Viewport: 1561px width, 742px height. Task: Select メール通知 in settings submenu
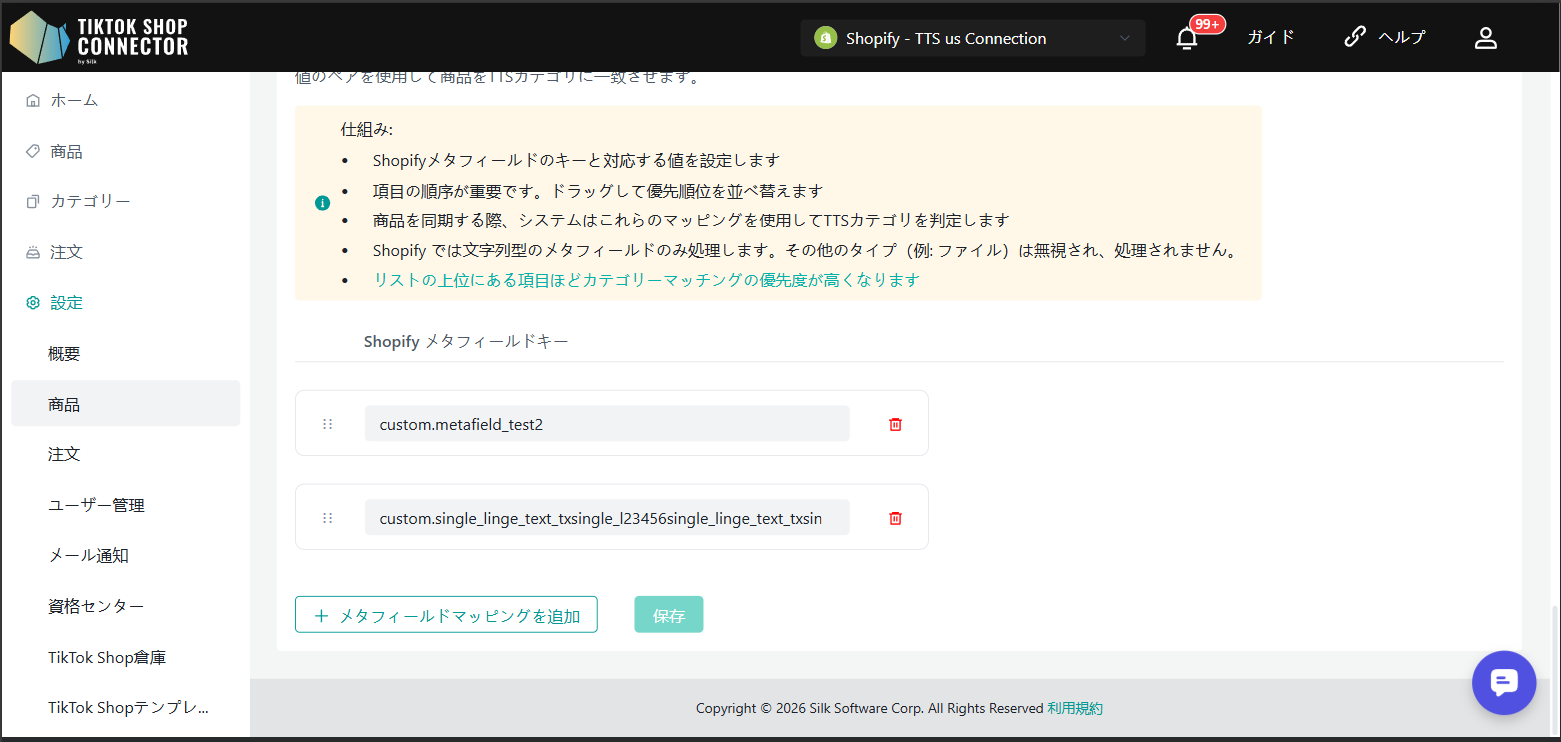(x=88, y=556)
